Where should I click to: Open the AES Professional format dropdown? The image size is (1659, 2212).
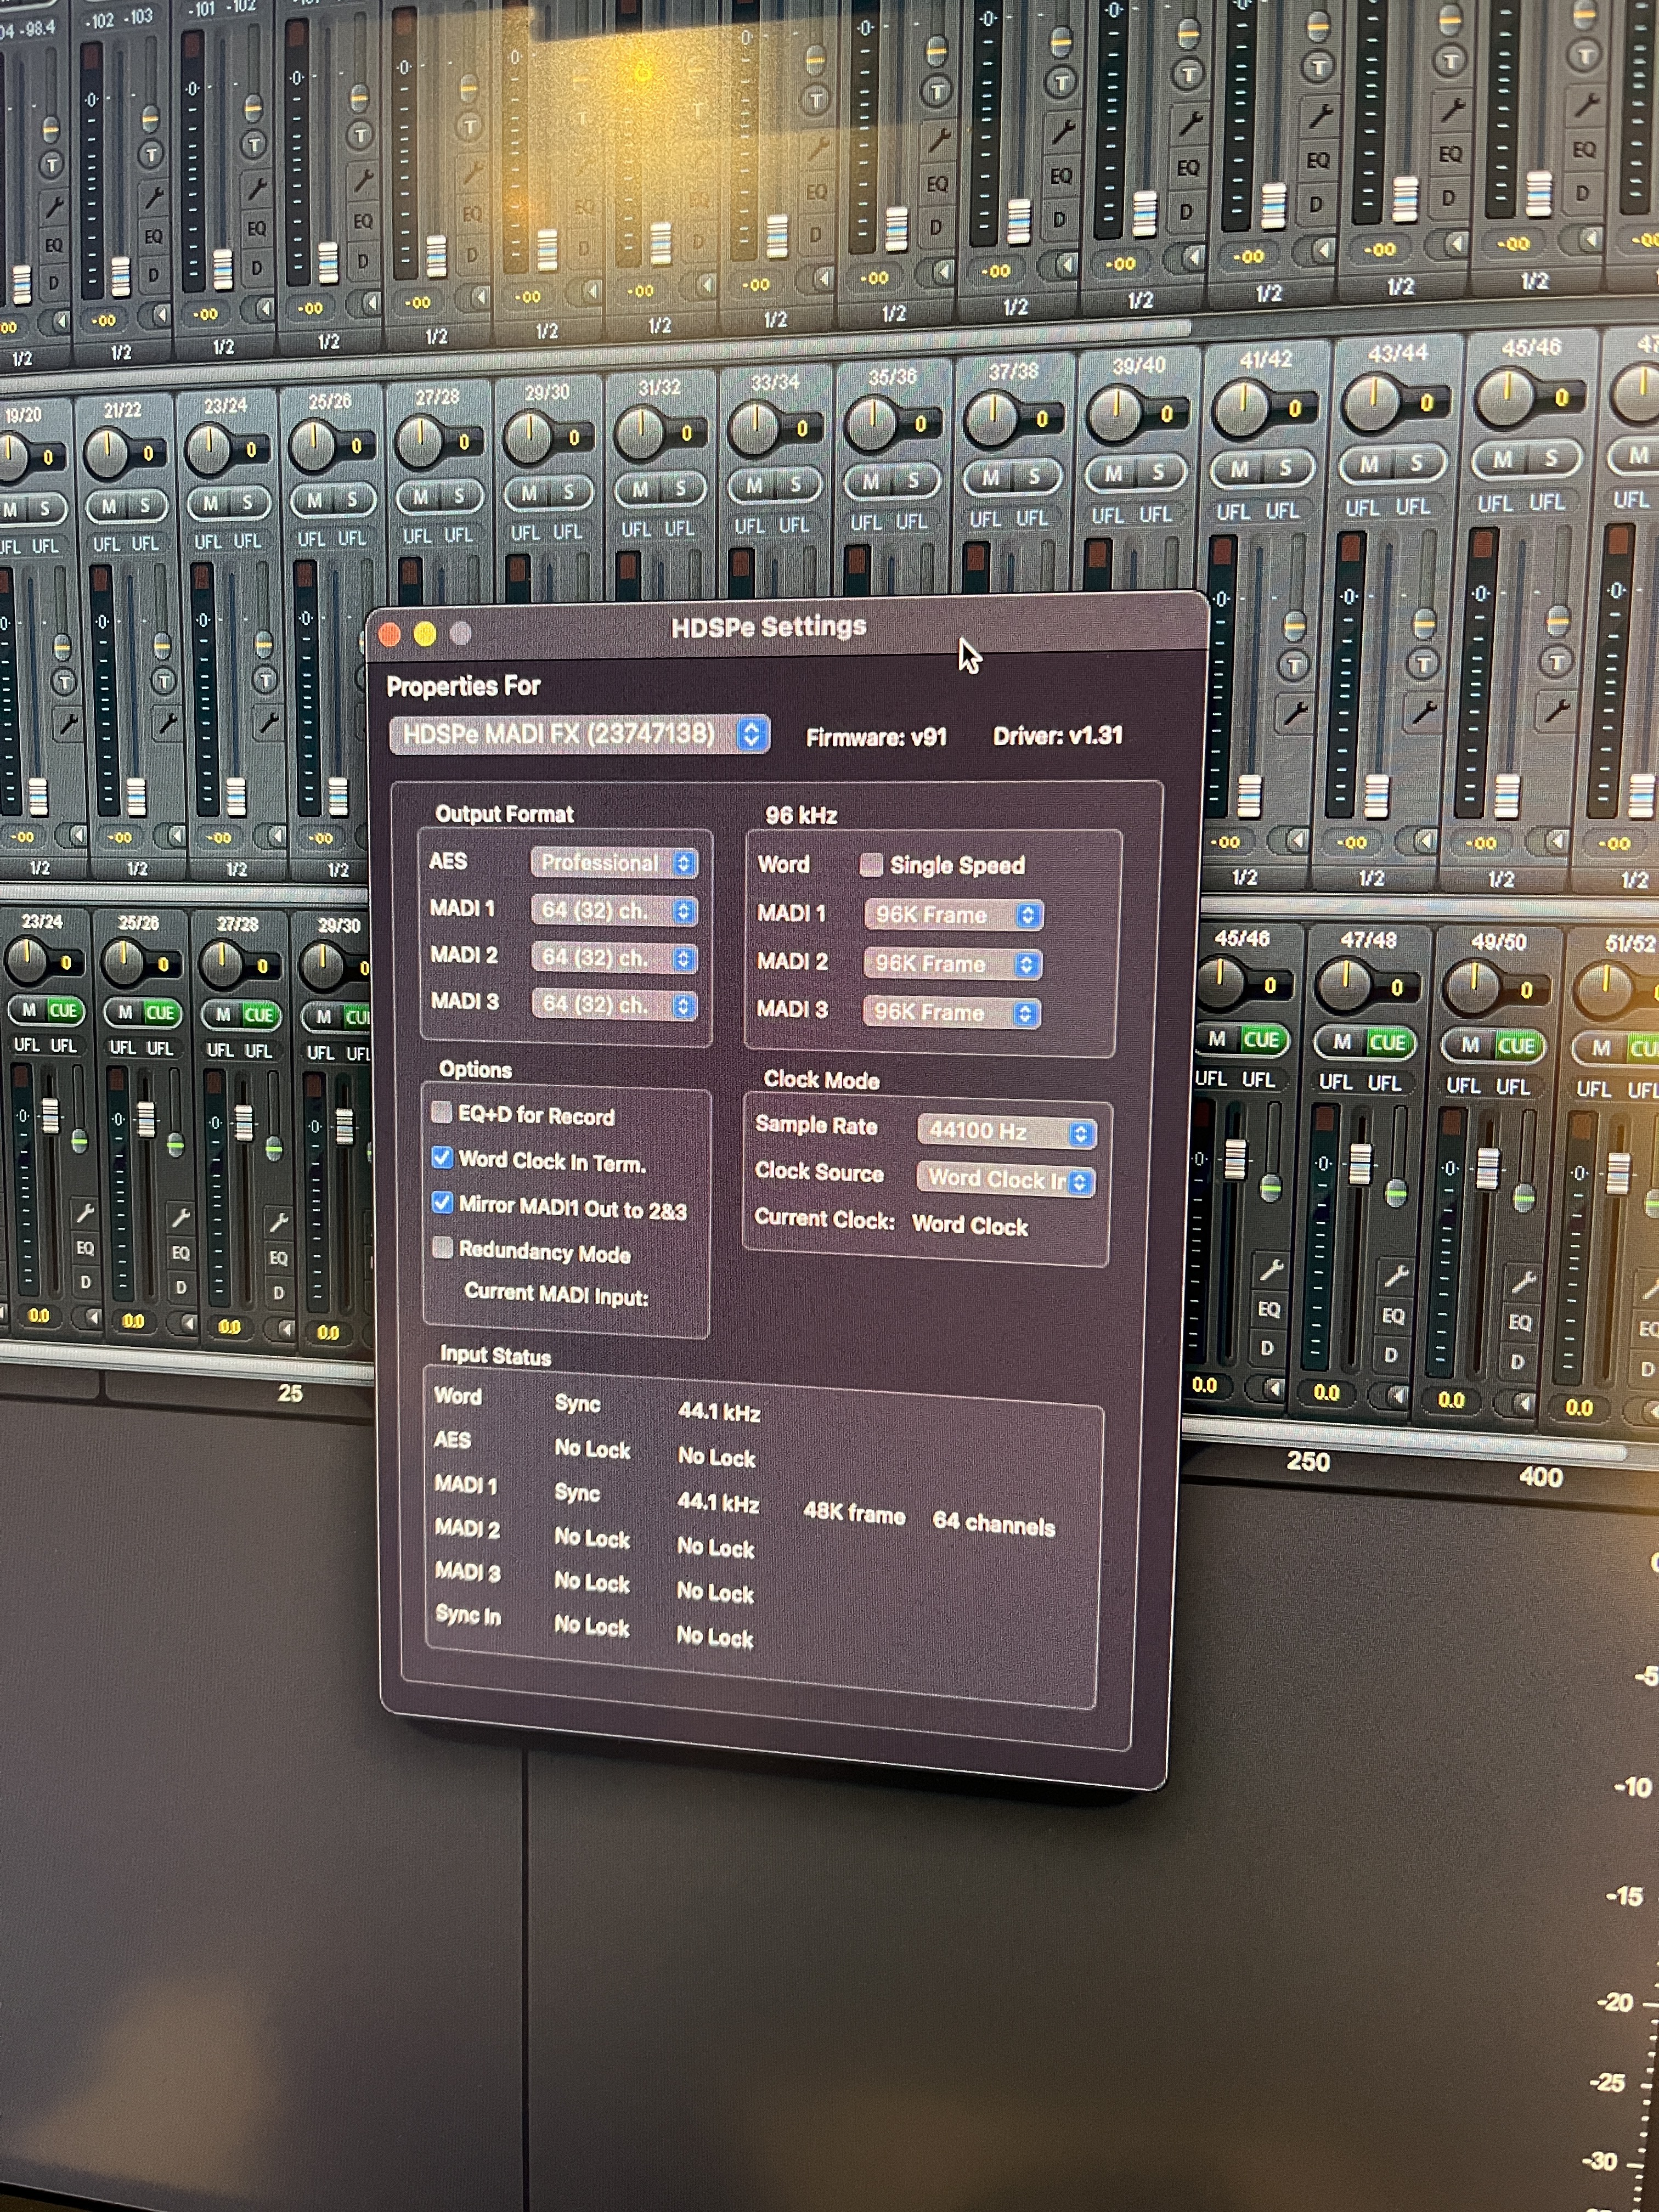pyautogui.click(x=614, y=863)
